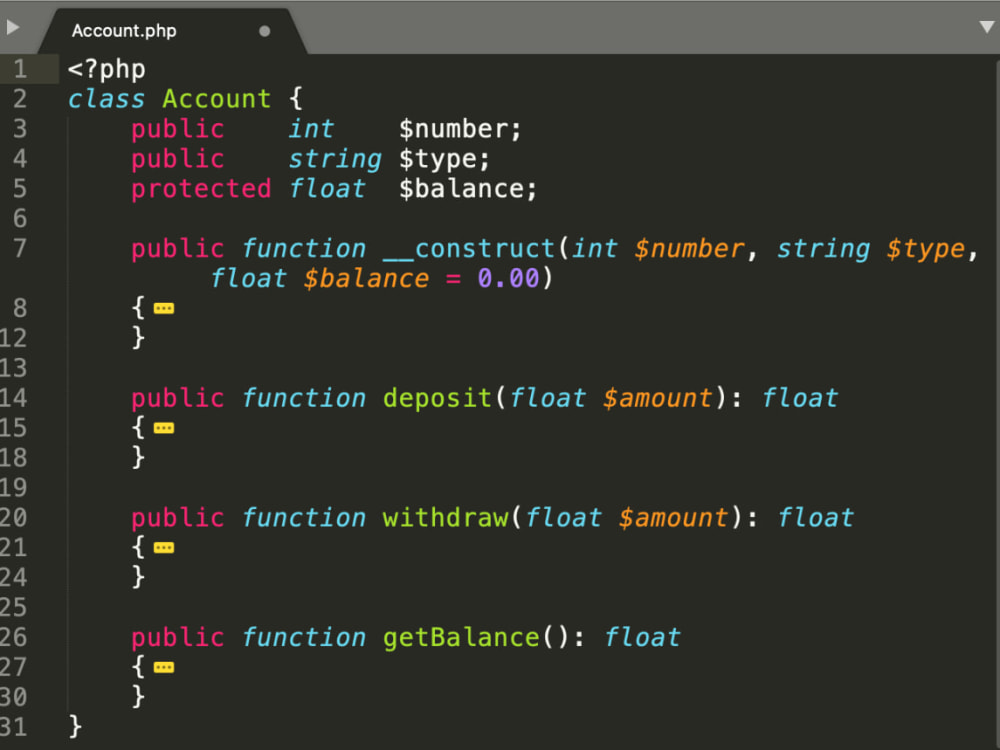The width and height of the screenshot is (1000, 750).
Task: Click the protected keyword
Action: tap(201, 189)
